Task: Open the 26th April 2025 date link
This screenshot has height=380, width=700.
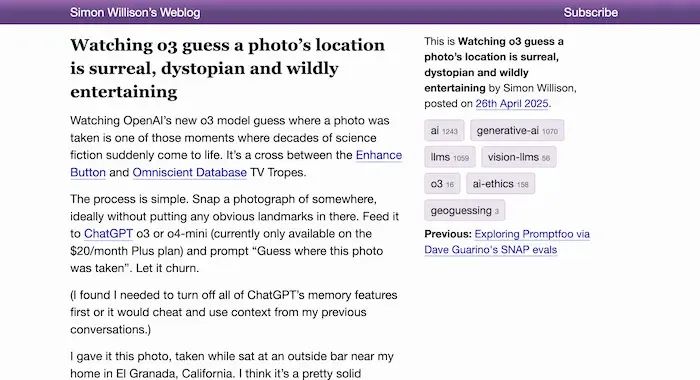Action: click(512, 103)
